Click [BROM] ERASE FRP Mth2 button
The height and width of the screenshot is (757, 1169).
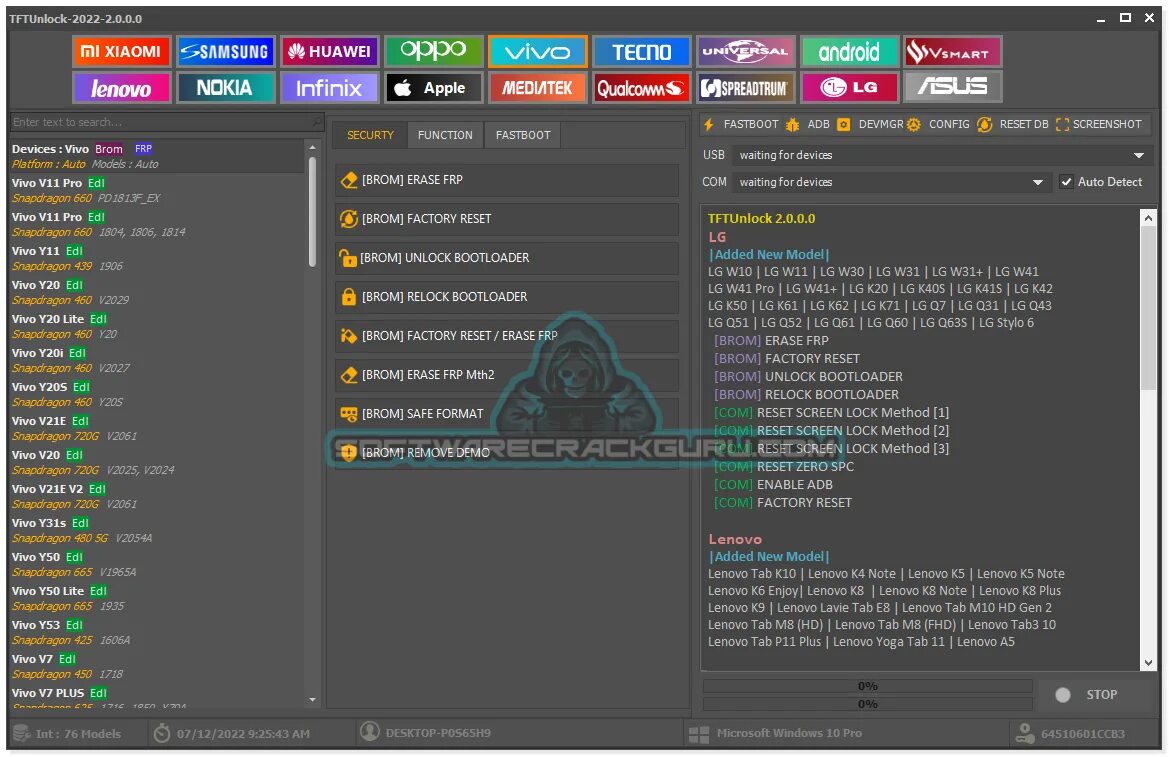(x=506, y=374)
